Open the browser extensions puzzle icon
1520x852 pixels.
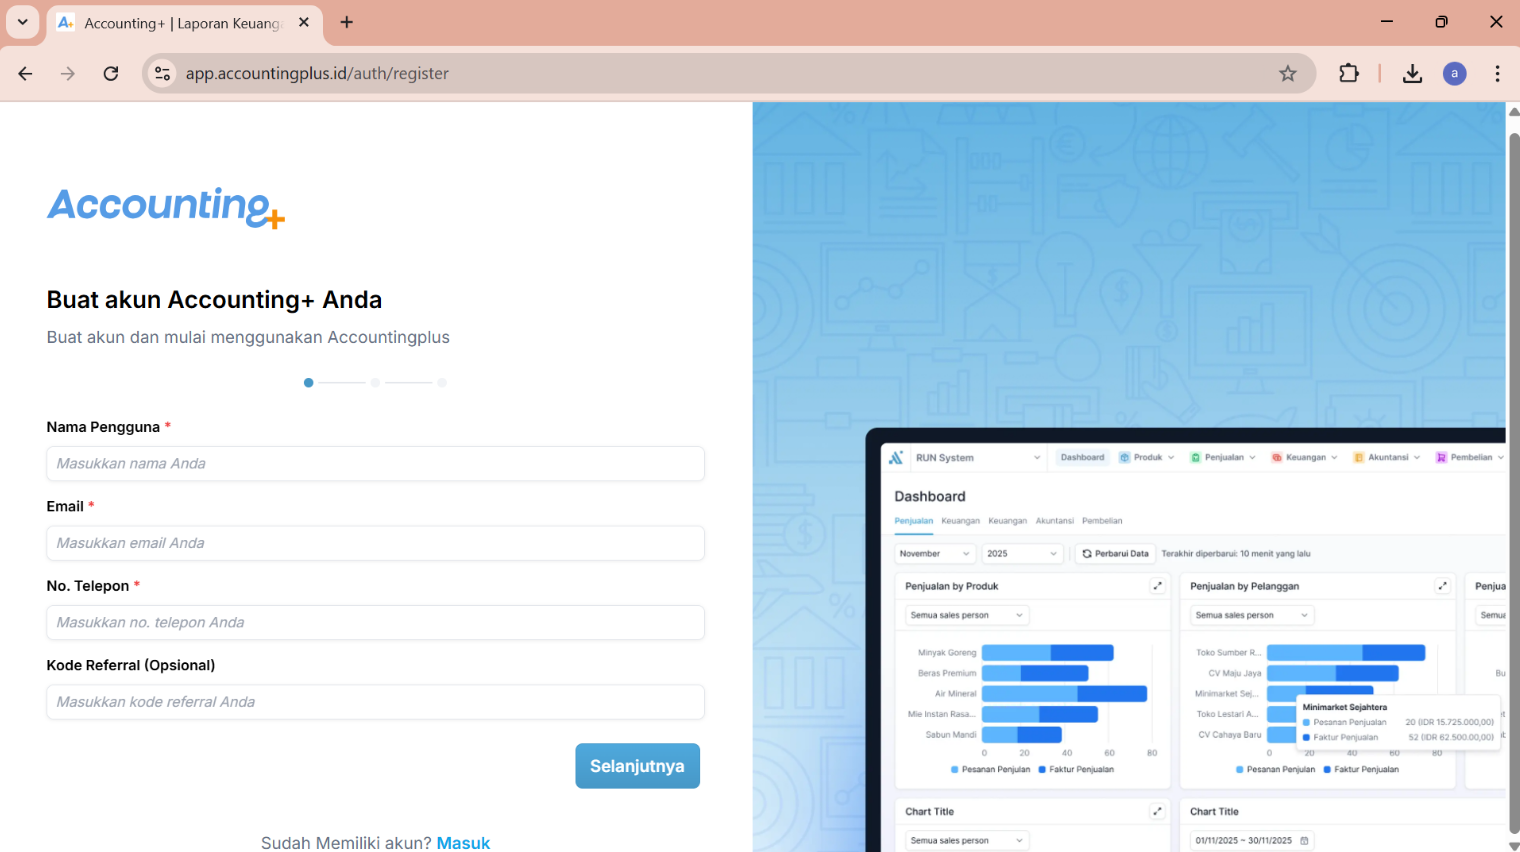click(x=1349, y=73)
